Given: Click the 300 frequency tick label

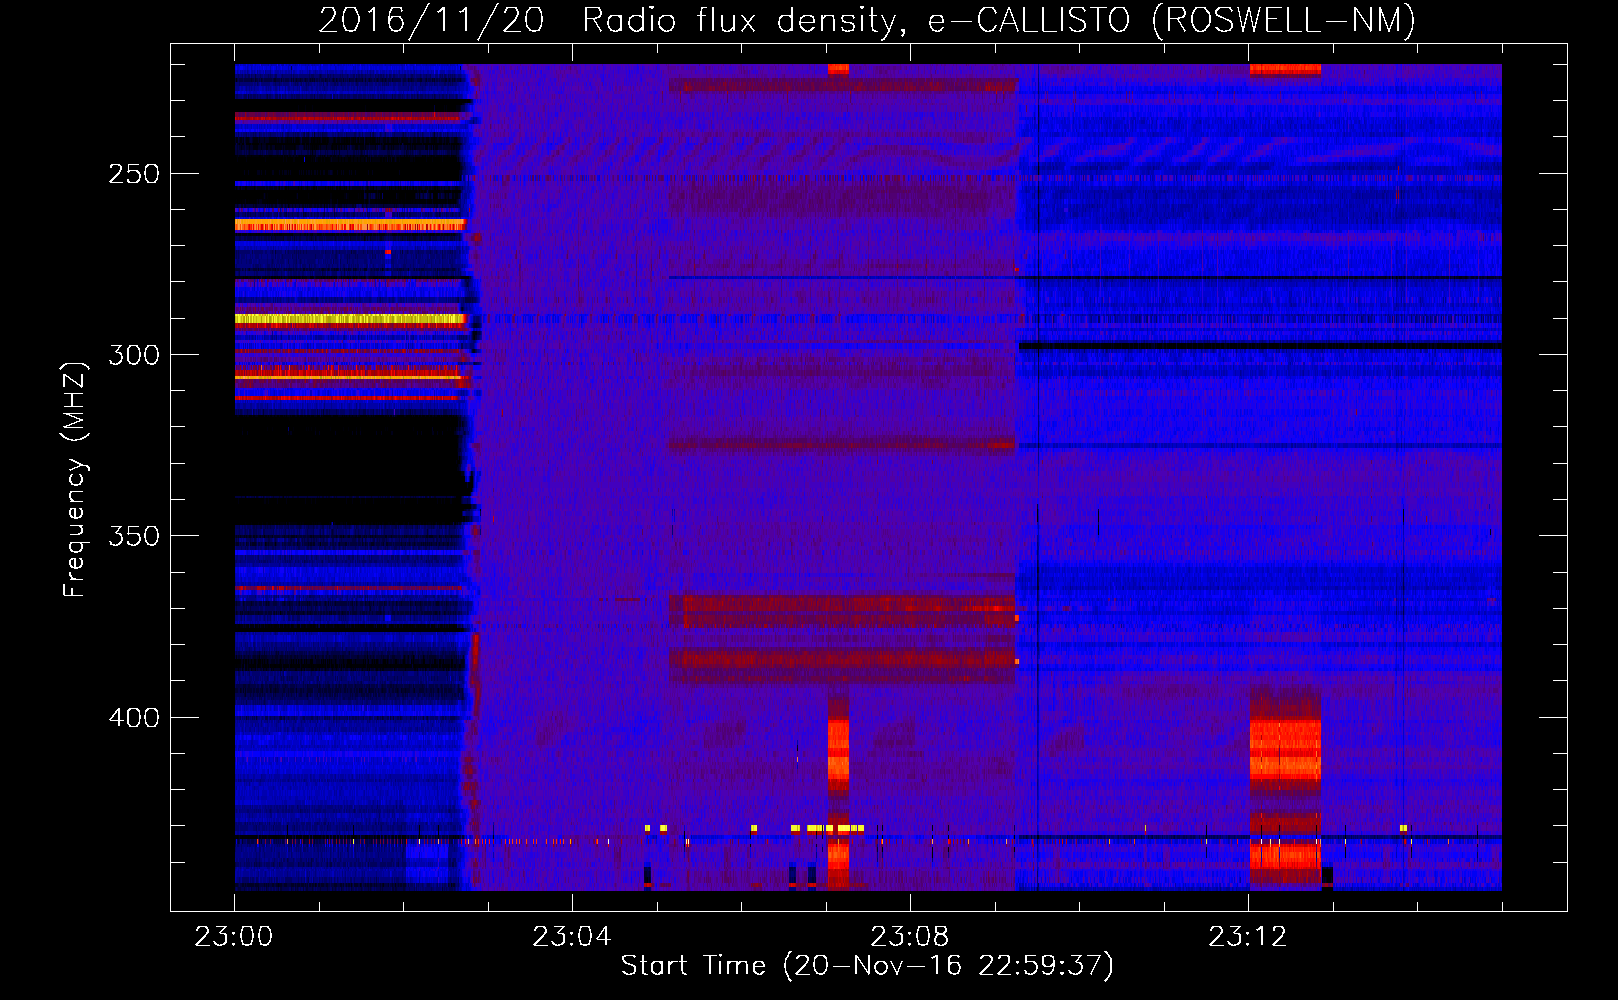Looking at the screenshot, I should pos(134,355).
